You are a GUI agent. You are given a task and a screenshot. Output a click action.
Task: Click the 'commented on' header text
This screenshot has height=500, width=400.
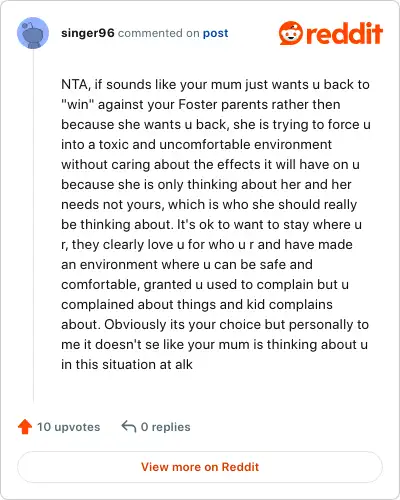[159, 33]
